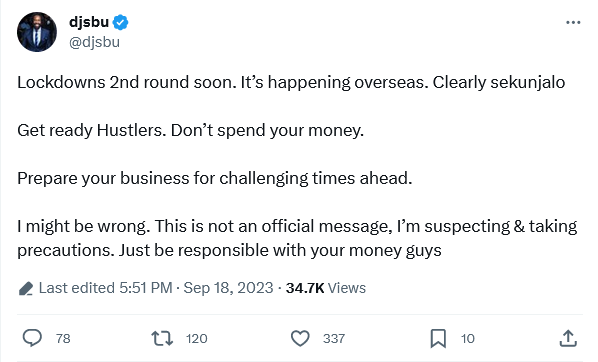Image resolution: width=598 pixels, height=362 pixels.
Task: Open the share upload icon
Action: (x=568, y=338)
